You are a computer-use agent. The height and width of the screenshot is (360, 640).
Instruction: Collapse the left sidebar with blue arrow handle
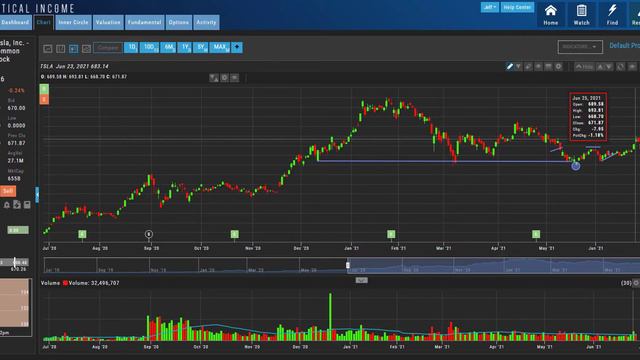point(37,195)
